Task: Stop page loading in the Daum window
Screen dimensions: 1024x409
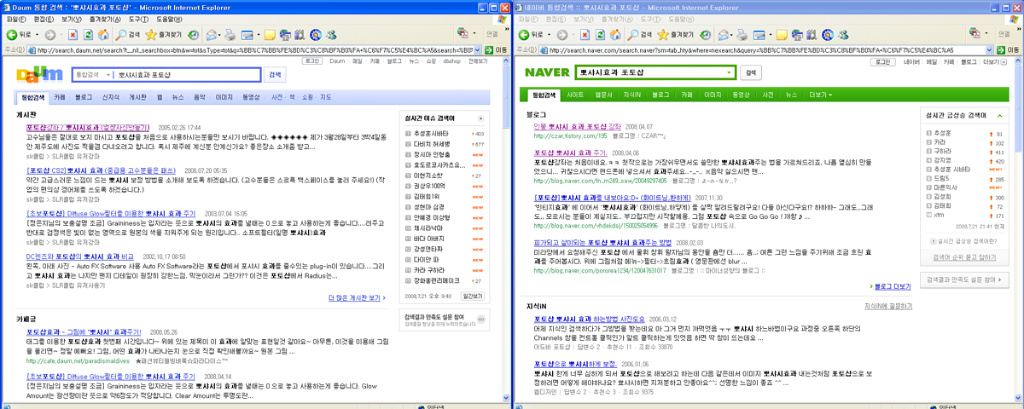Action: coord(73,35)
